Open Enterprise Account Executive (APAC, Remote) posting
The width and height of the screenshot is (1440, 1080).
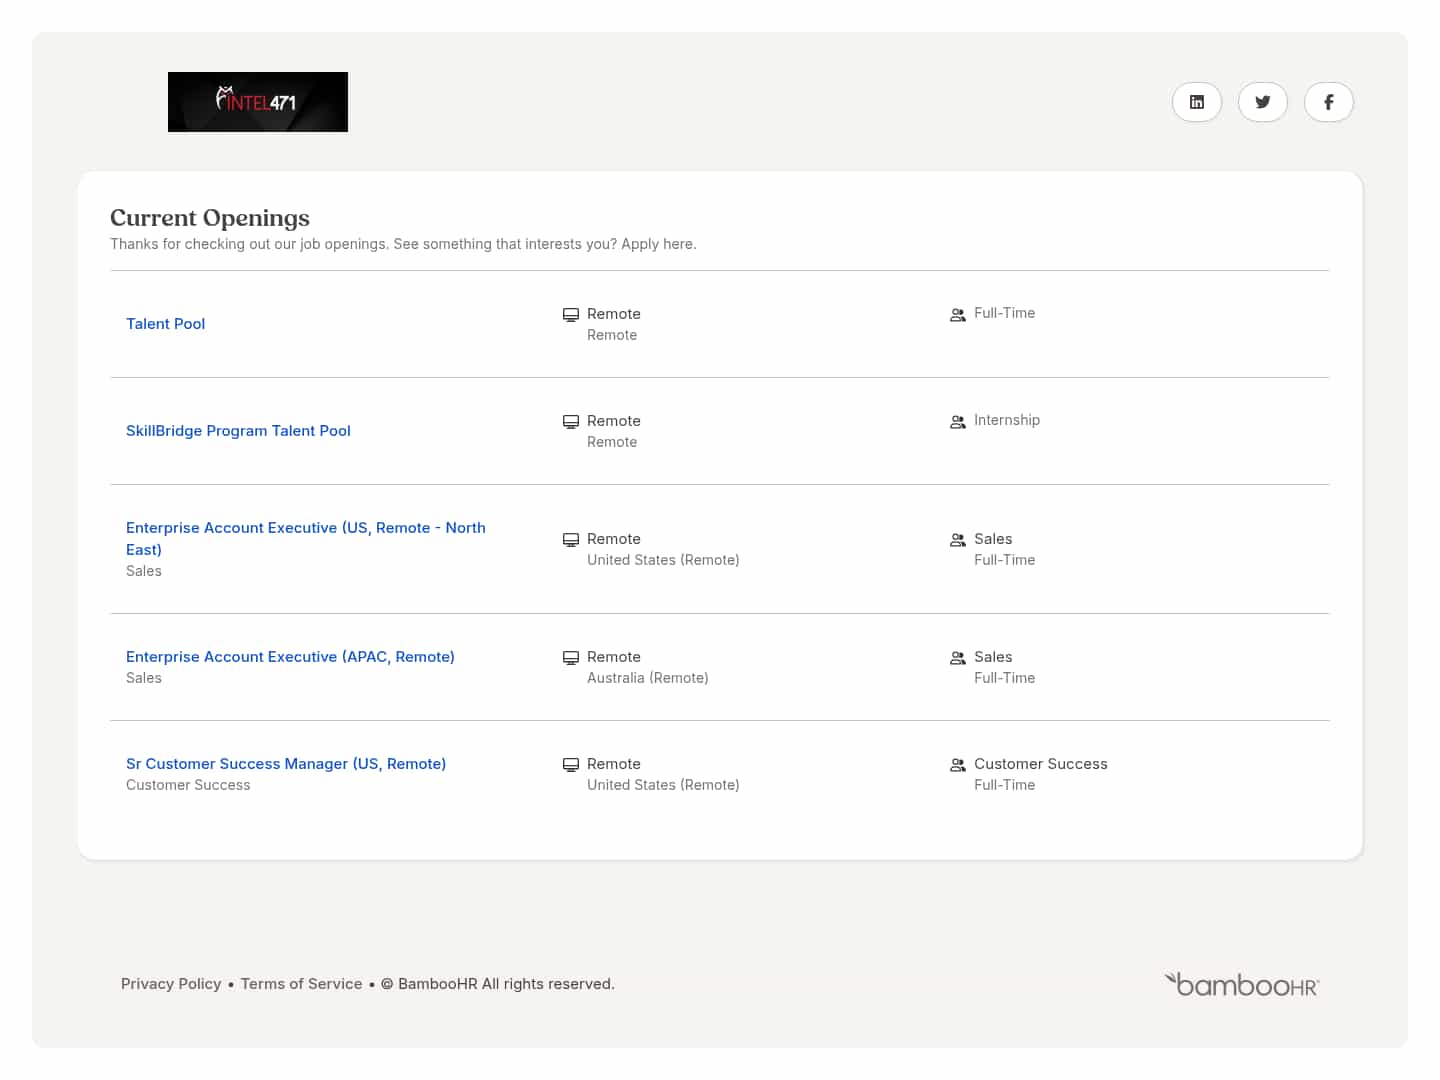click(290, 656)
